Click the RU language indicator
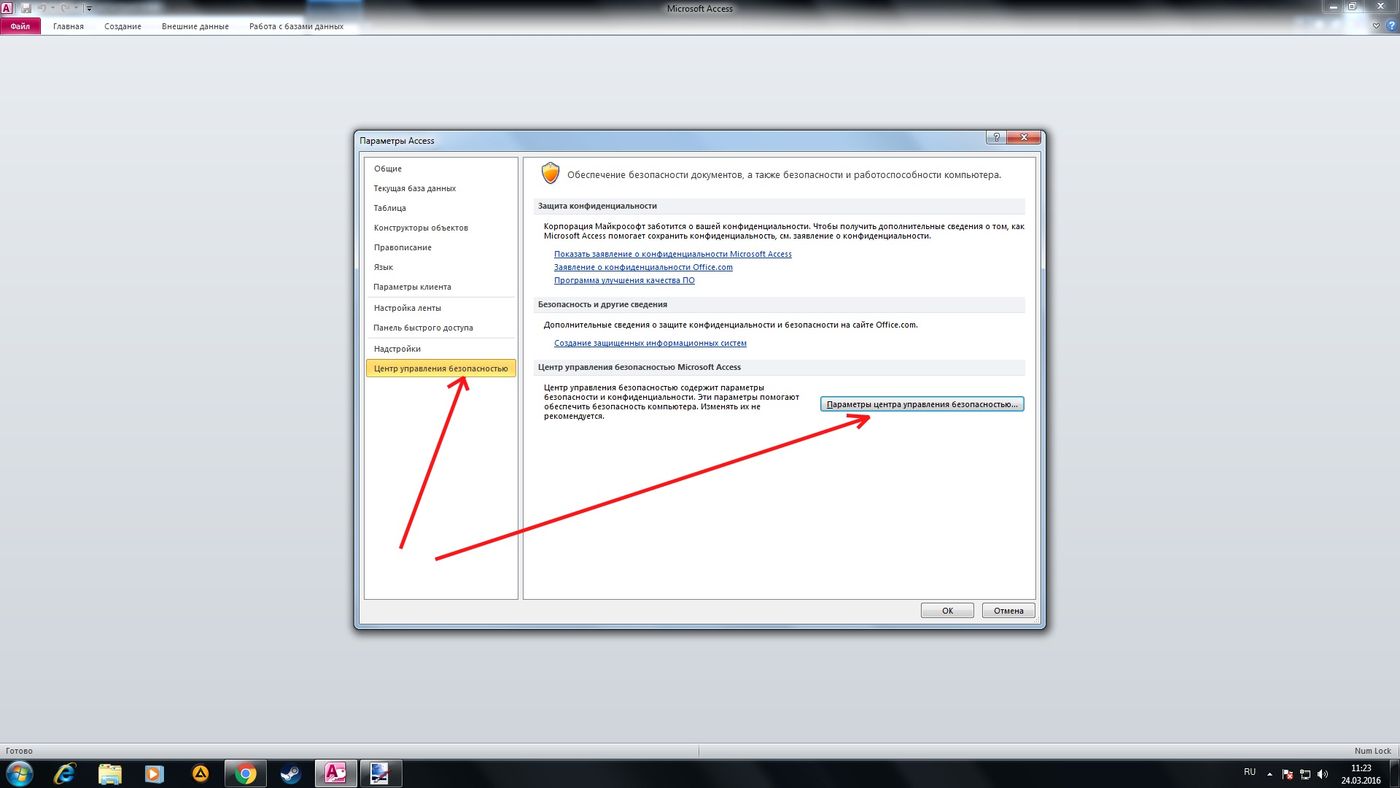Image resolution: width=1400 pixels, height=788 pixels. pyautogui.click(x=1250, y=772)
